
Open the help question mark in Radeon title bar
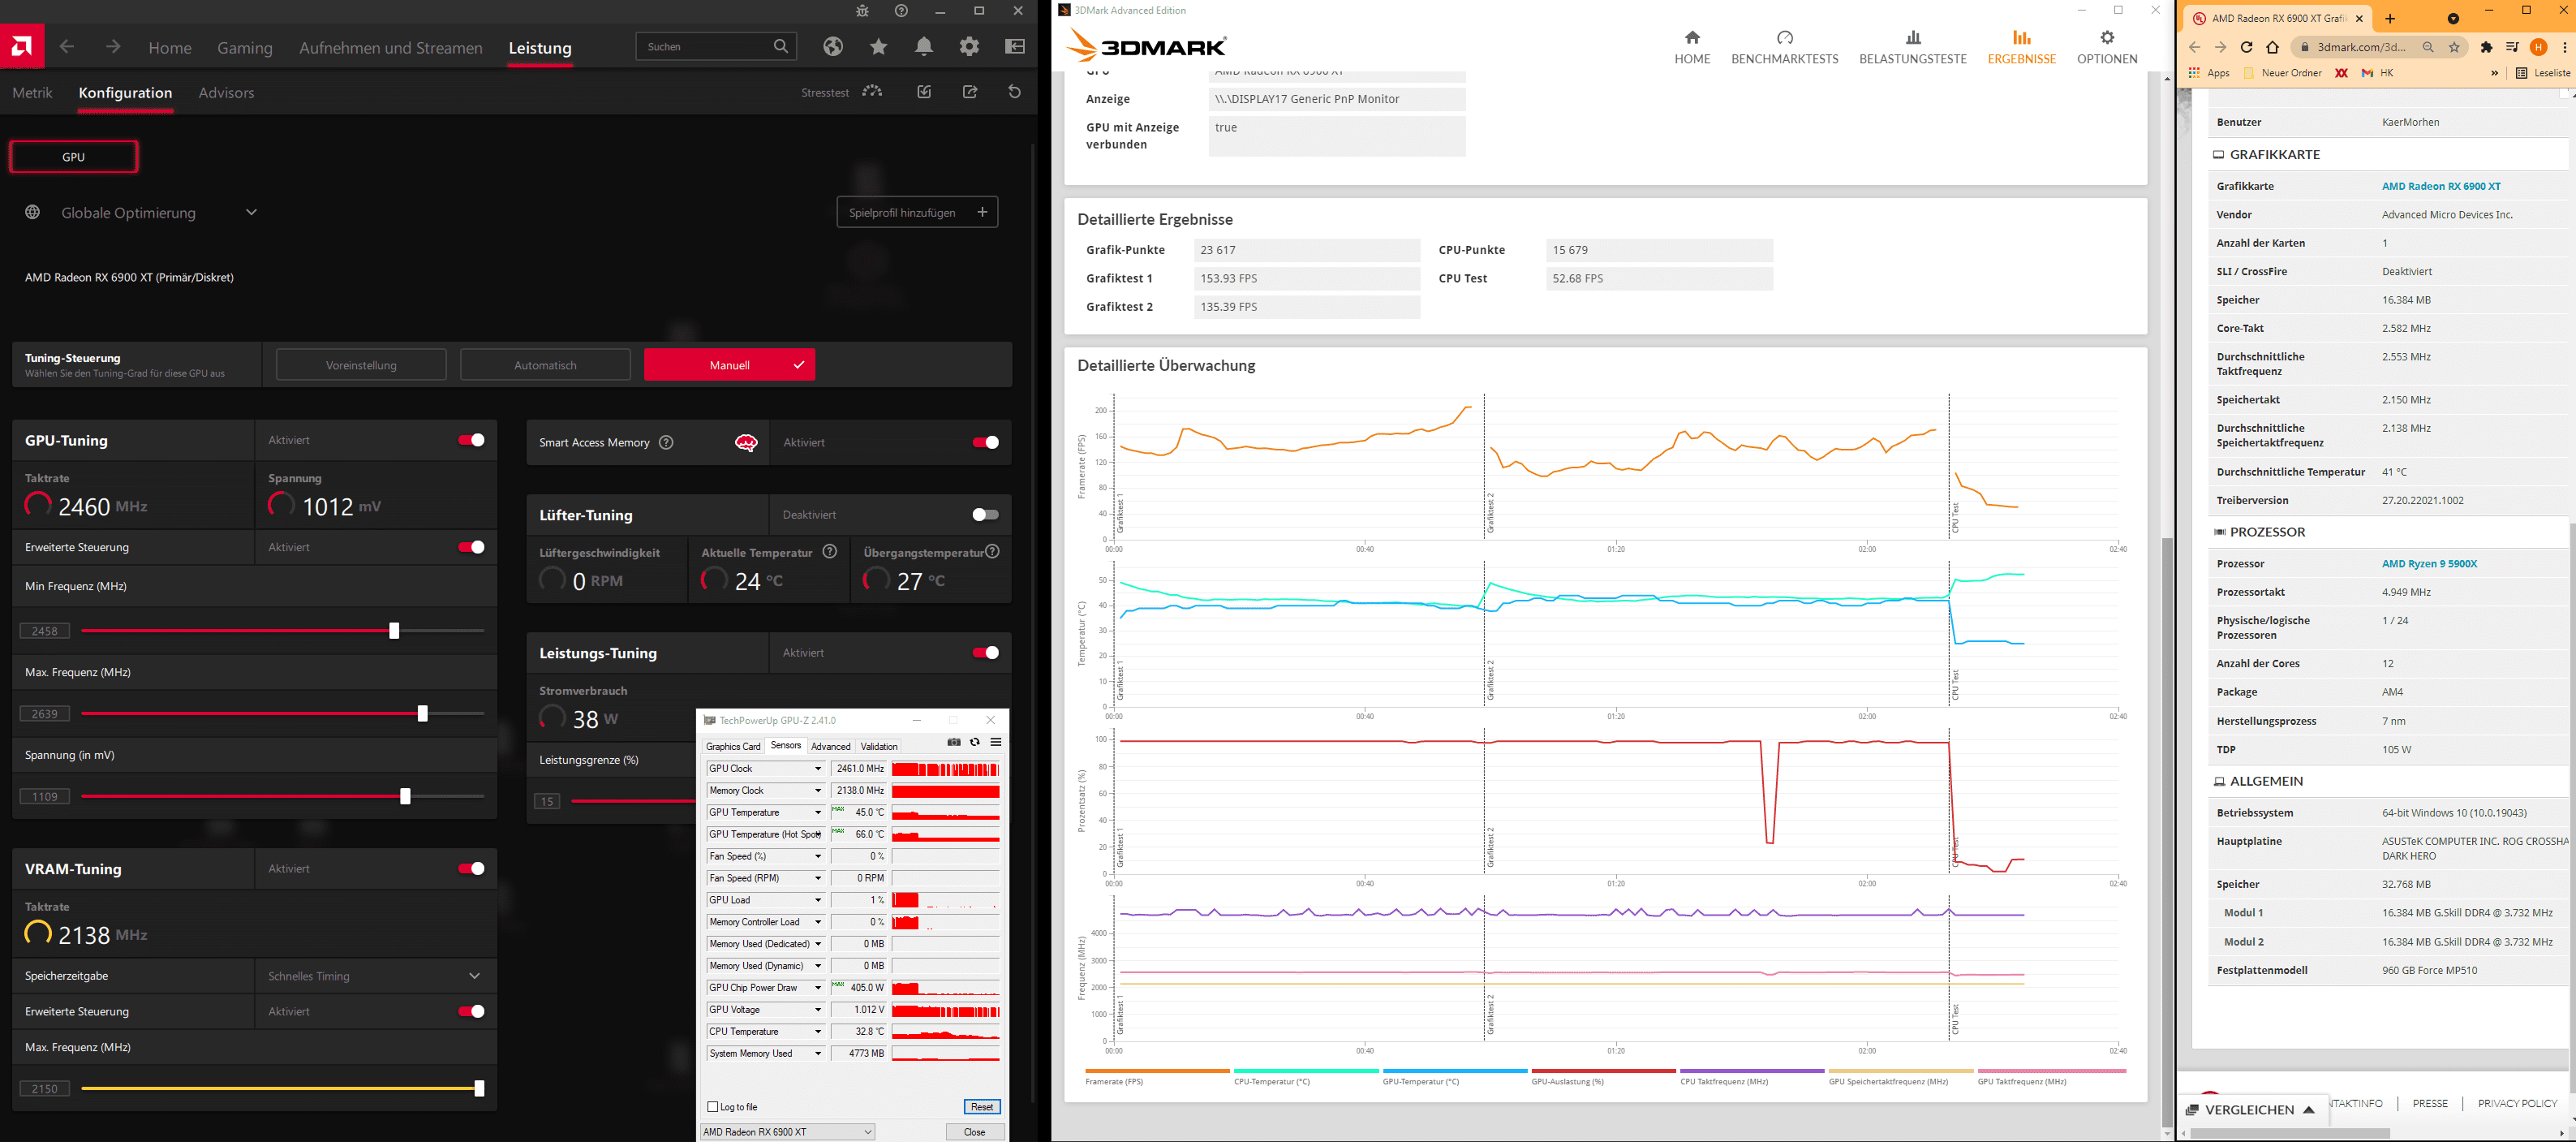(901, 11)
